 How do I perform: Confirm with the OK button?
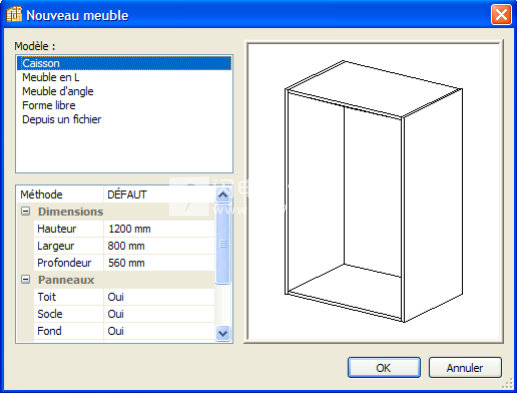click(384, 368)
